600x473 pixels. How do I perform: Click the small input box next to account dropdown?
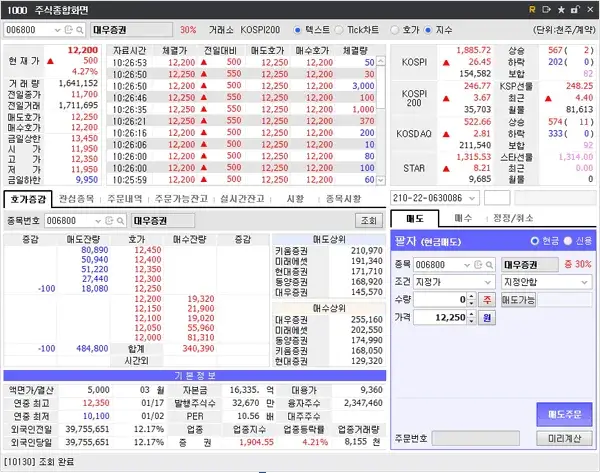click(497, 198)
